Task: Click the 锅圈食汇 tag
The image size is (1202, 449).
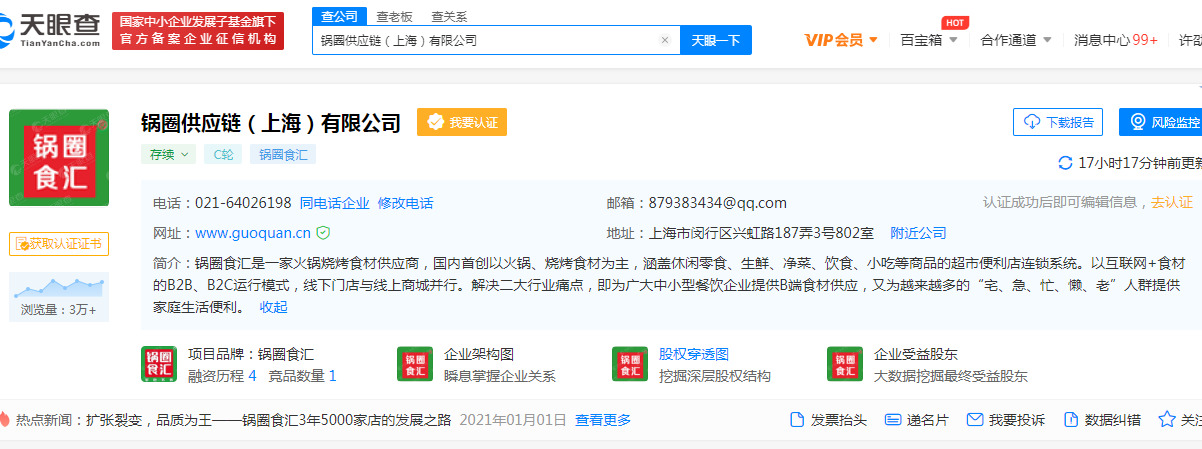Action: point(282,154)
